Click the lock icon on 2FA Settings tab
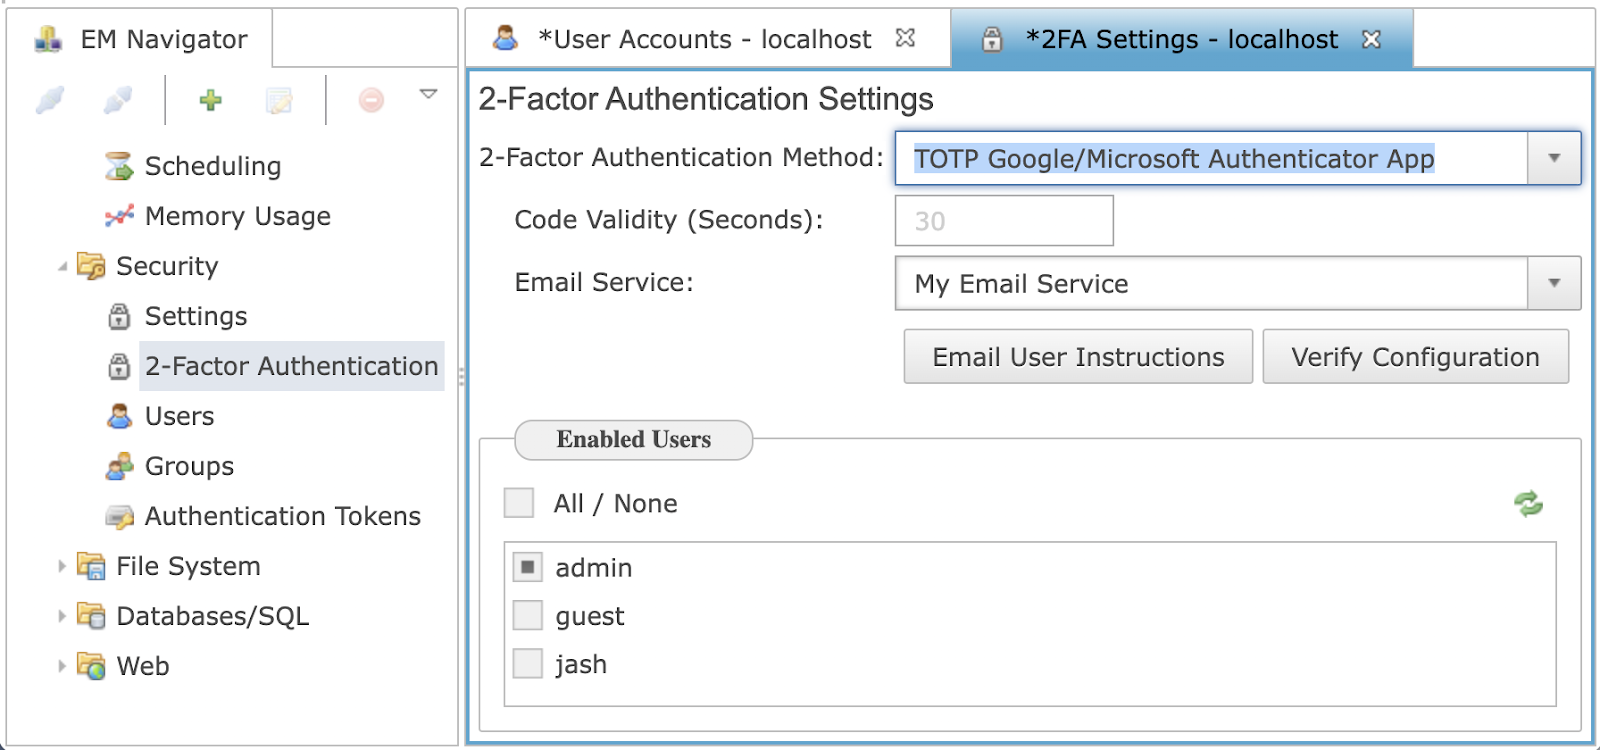The width and height of the screenshot is (1600, 750). pyautogui.click(x=992, y=39)
